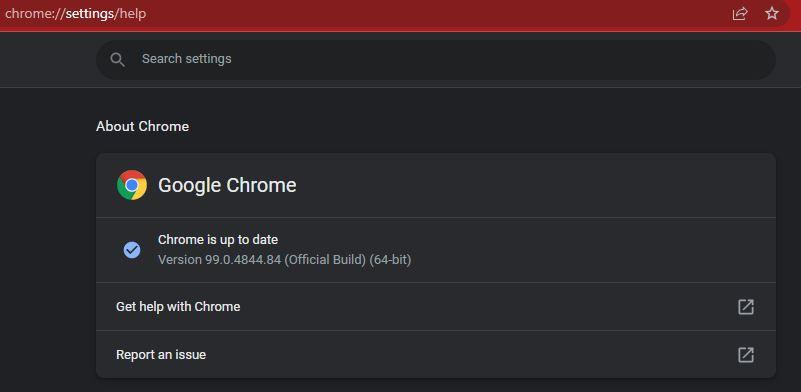
Task: Open external link icon for Report an issue
Action: coord(746,355)
